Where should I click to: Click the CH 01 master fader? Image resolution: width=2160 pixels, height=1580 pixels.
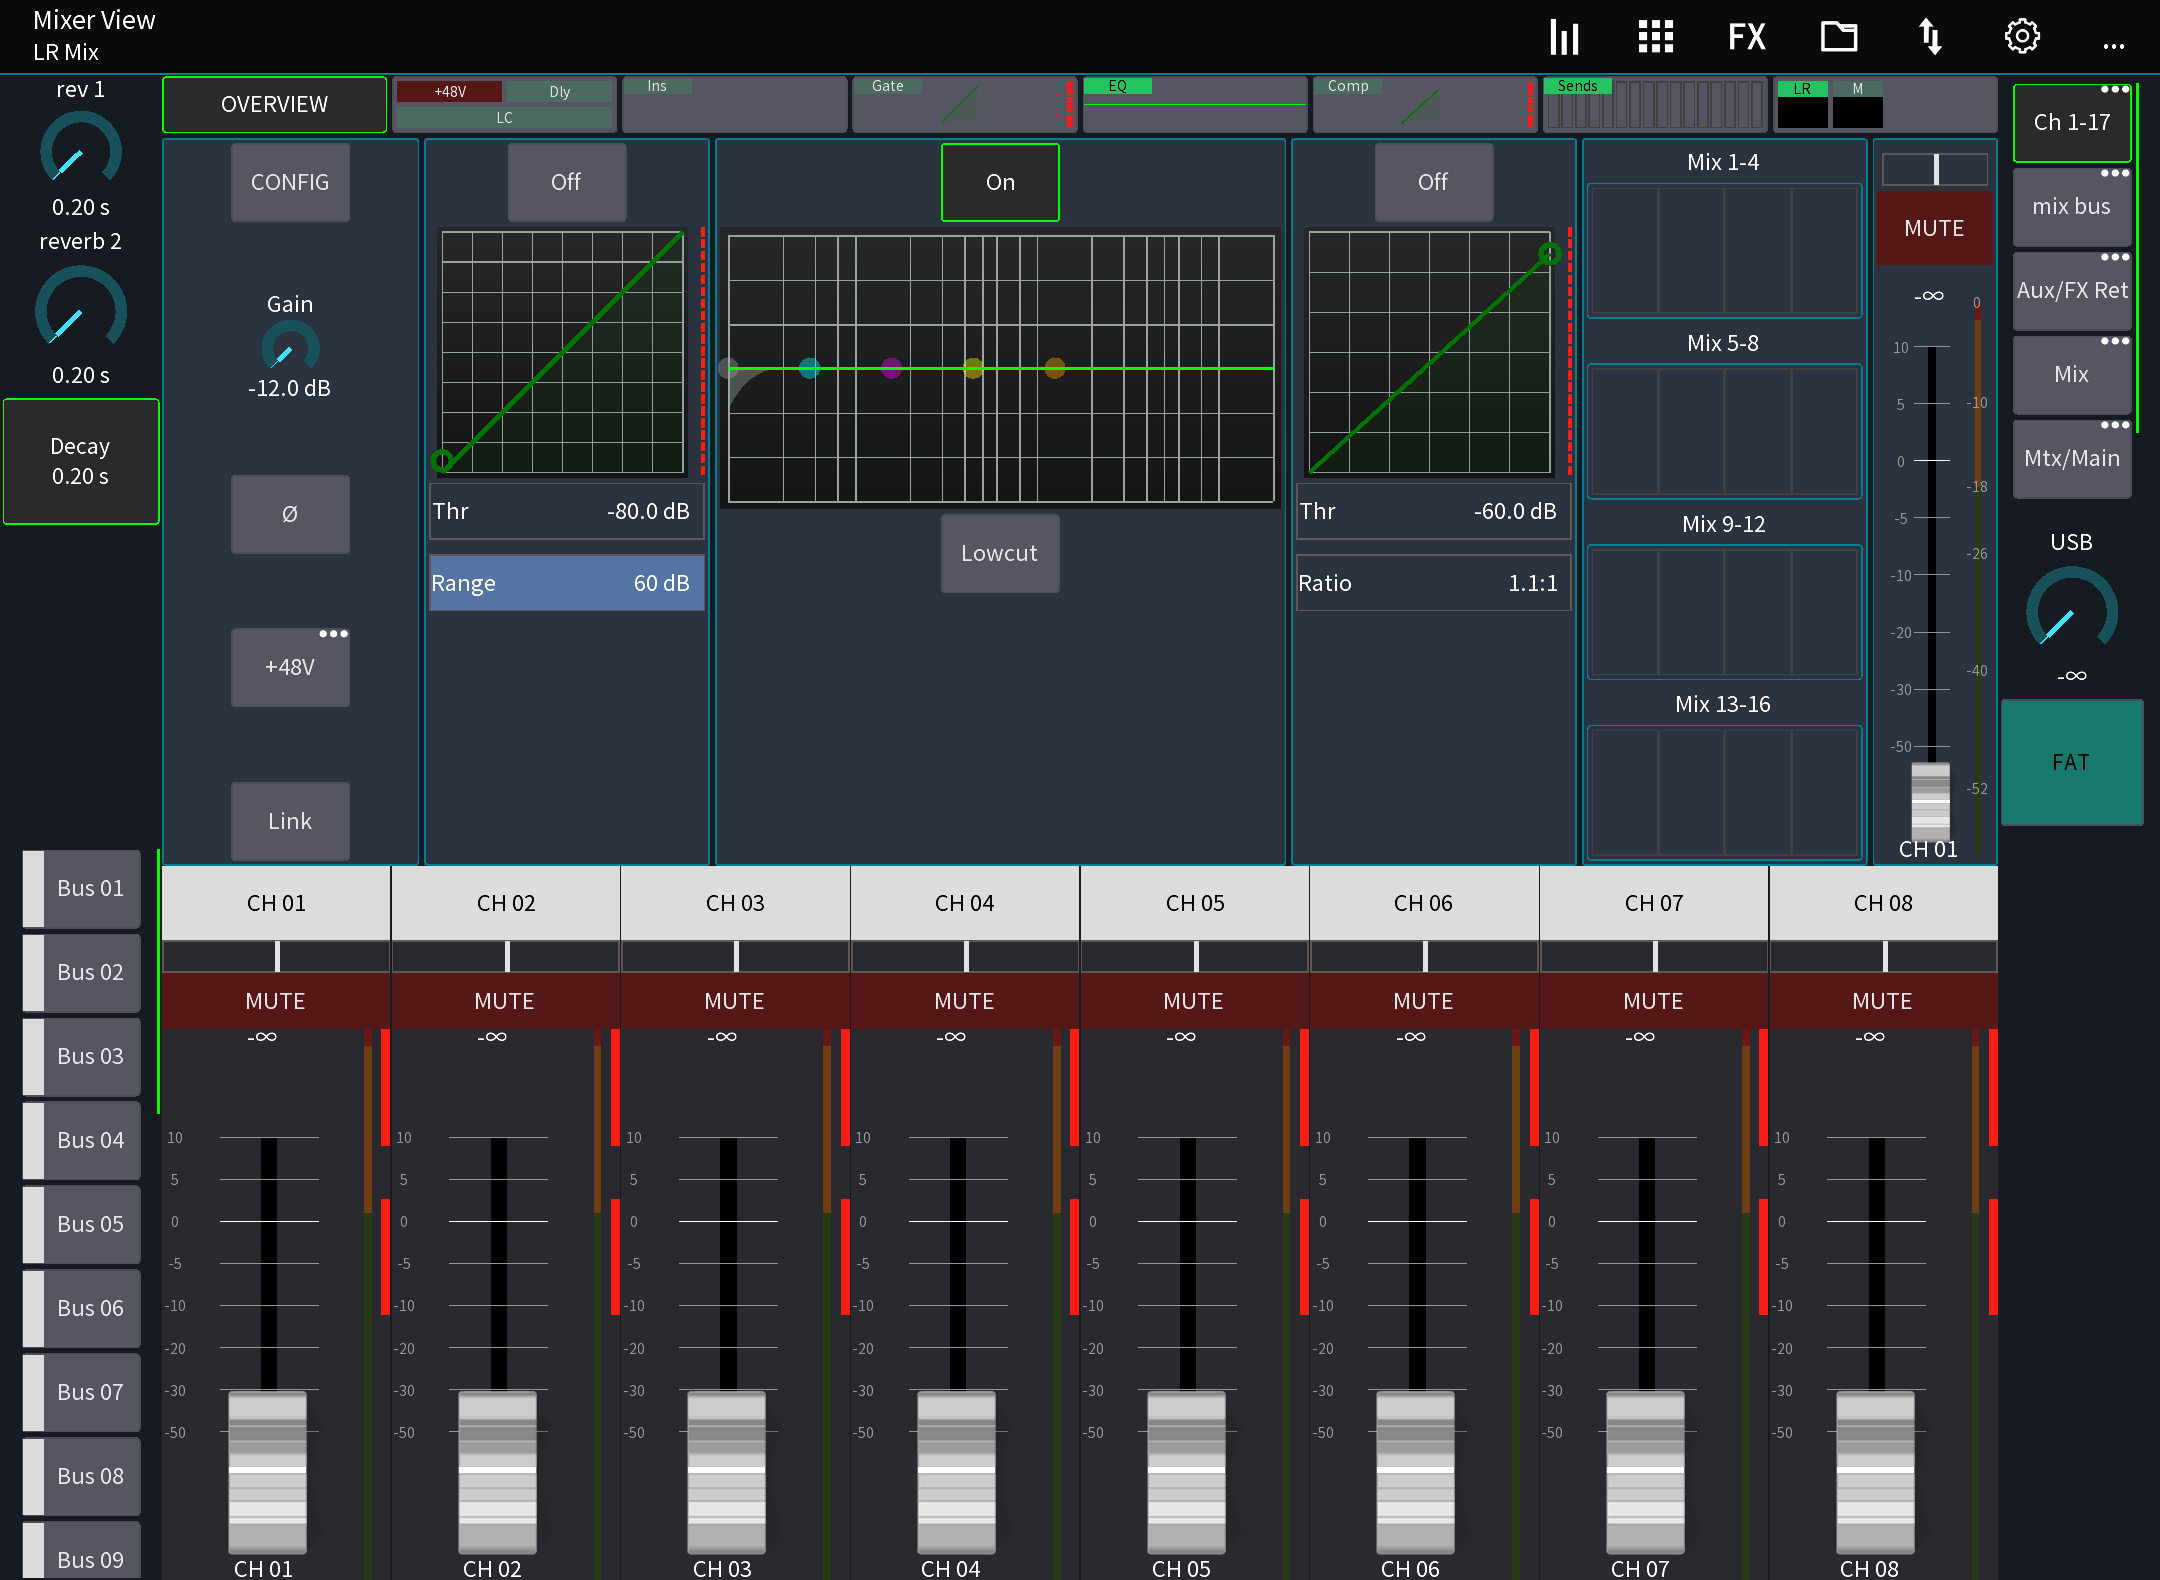click(1929, 800)
